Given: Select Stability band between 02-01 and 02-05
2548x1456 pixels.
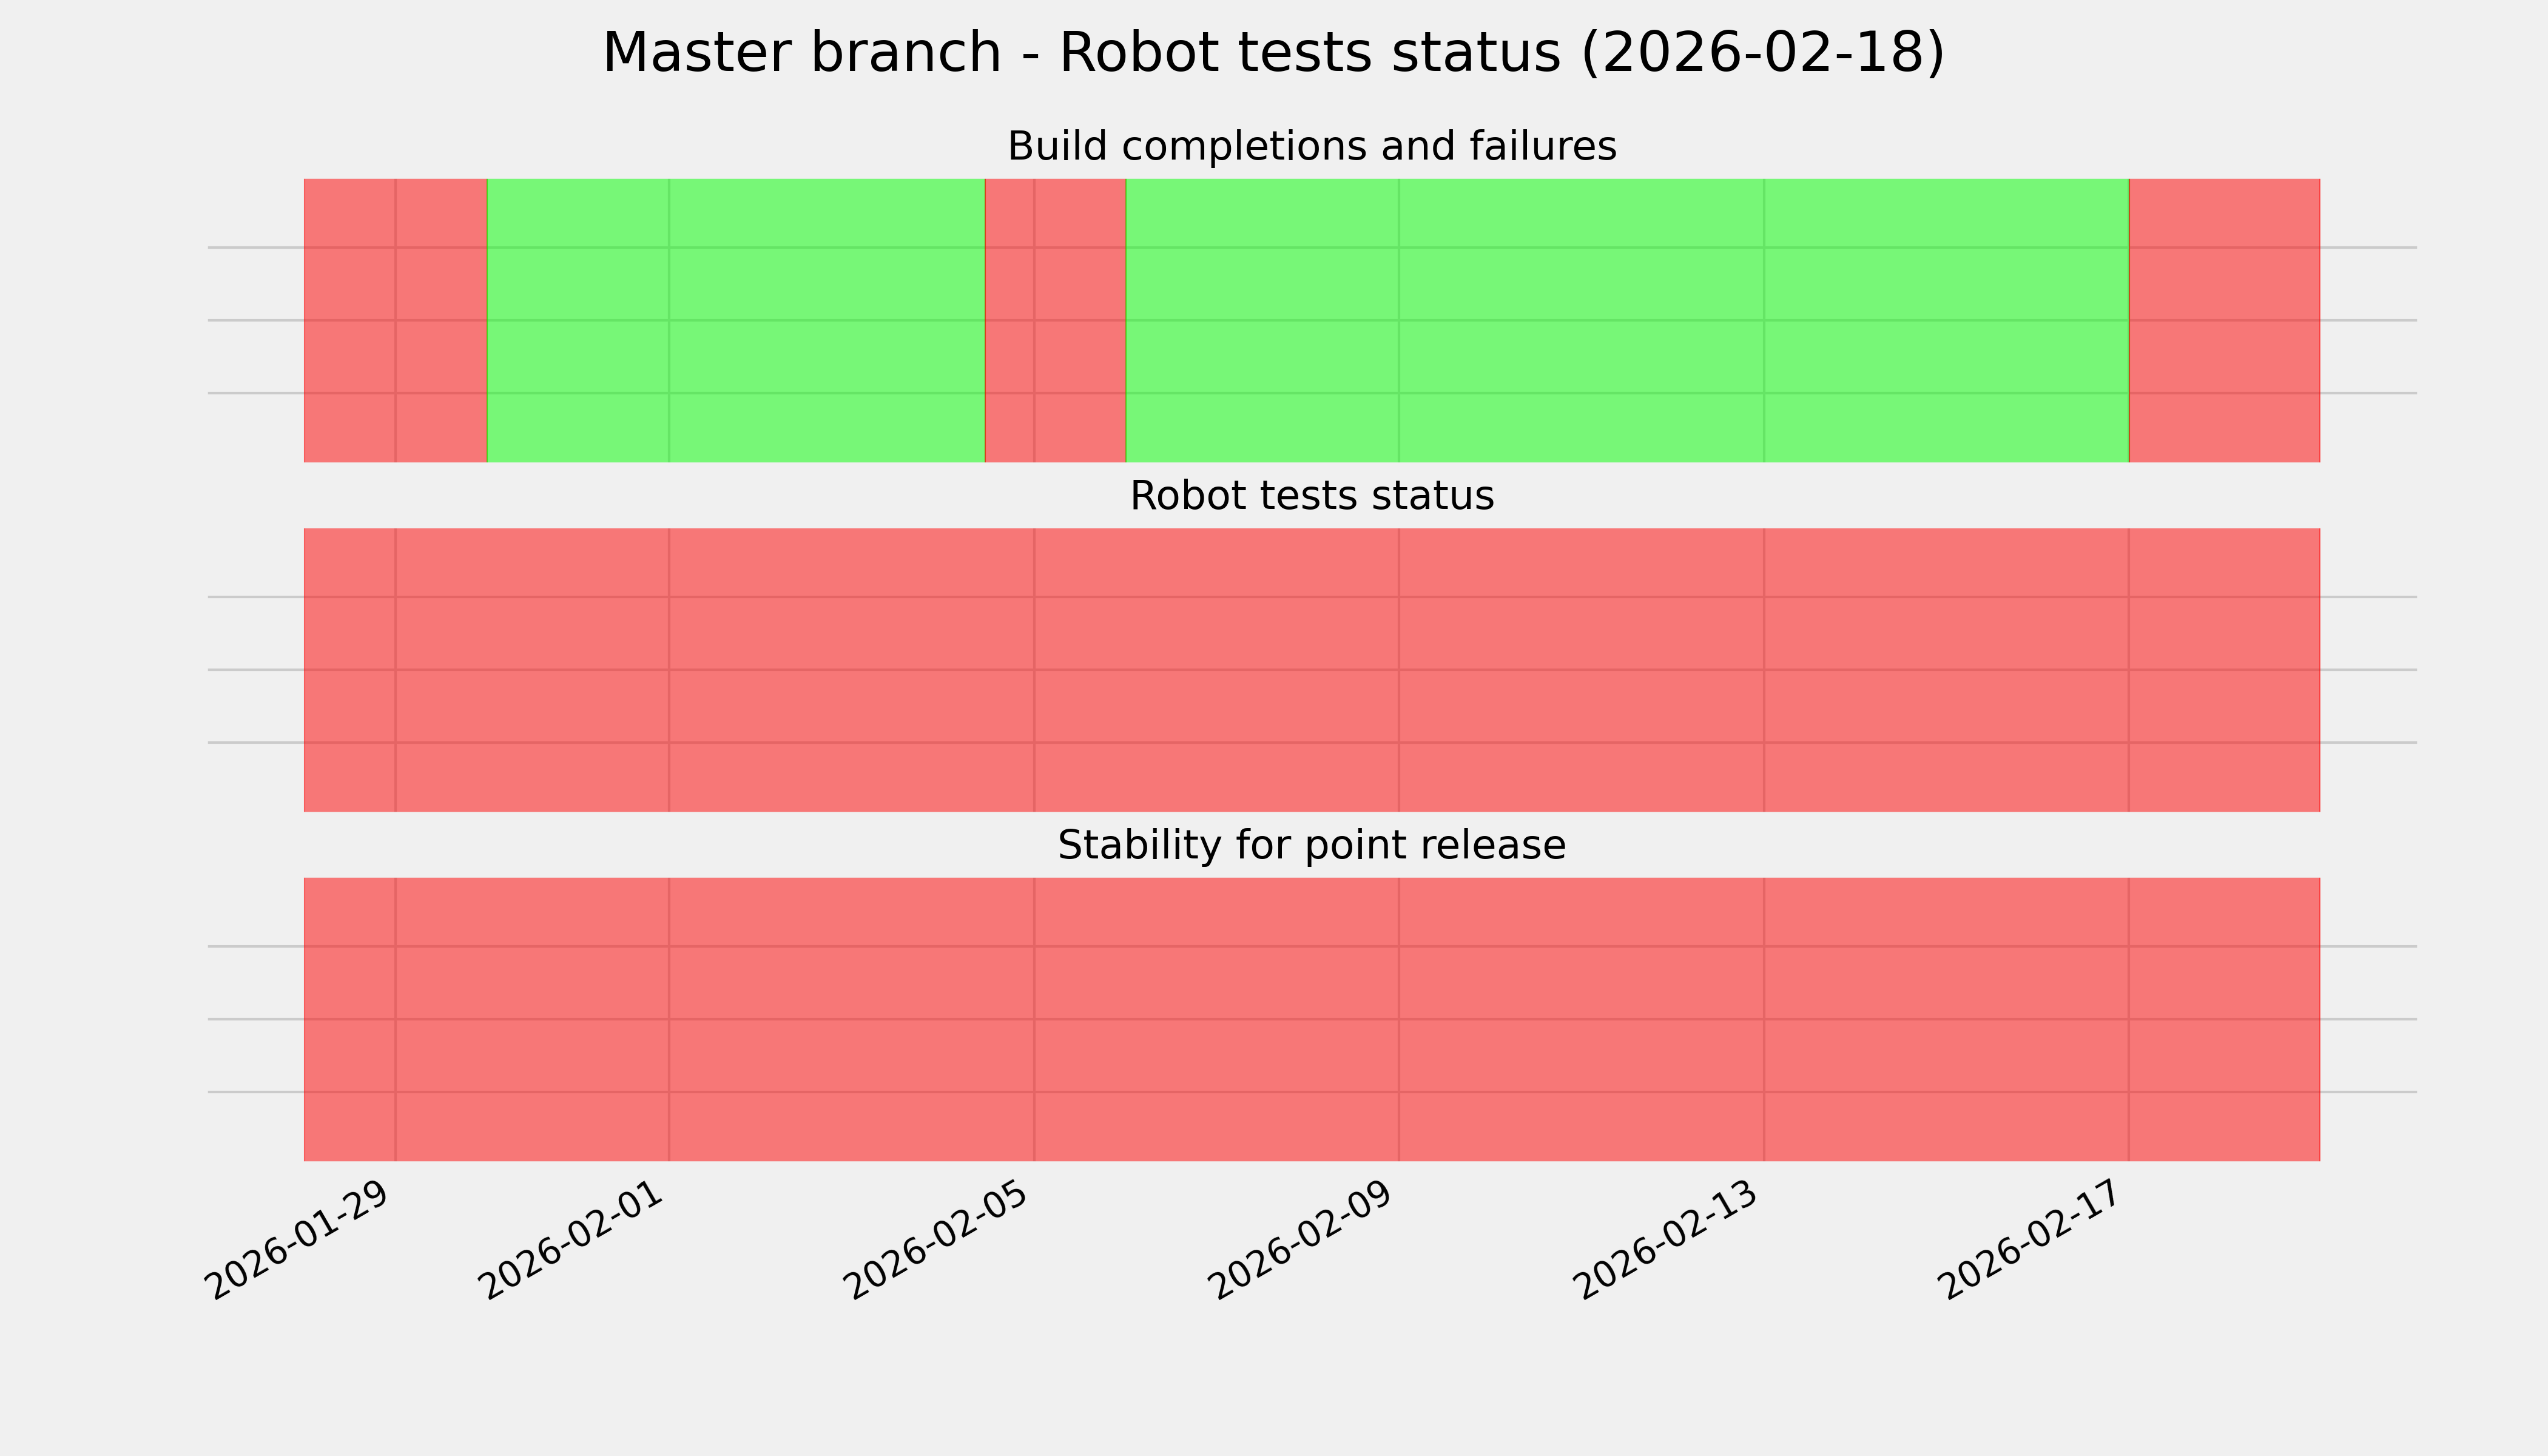Looking at the screenshot, I should (851, 1019).
